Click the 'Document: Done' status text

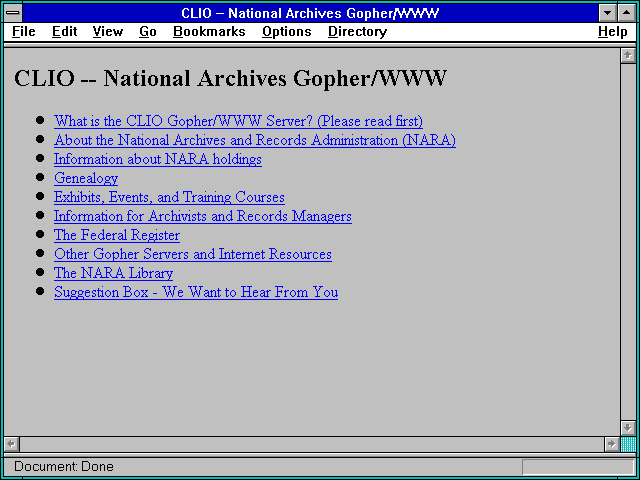pos(64,467)
